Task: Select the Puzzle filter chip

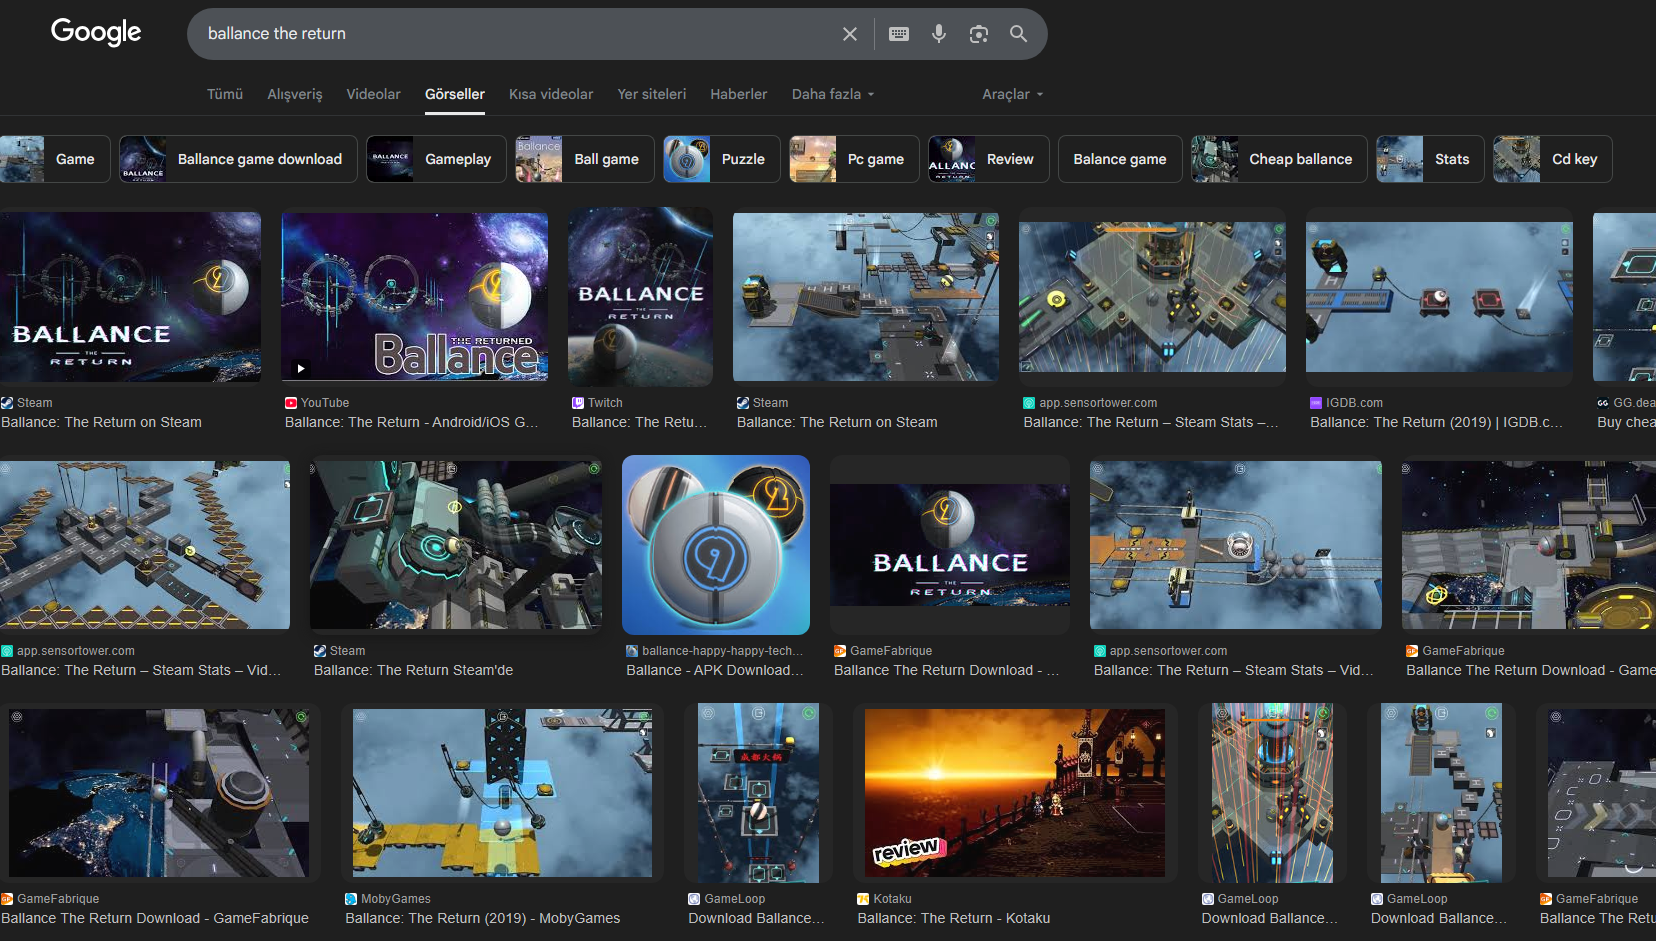Action: click(721, 159)
